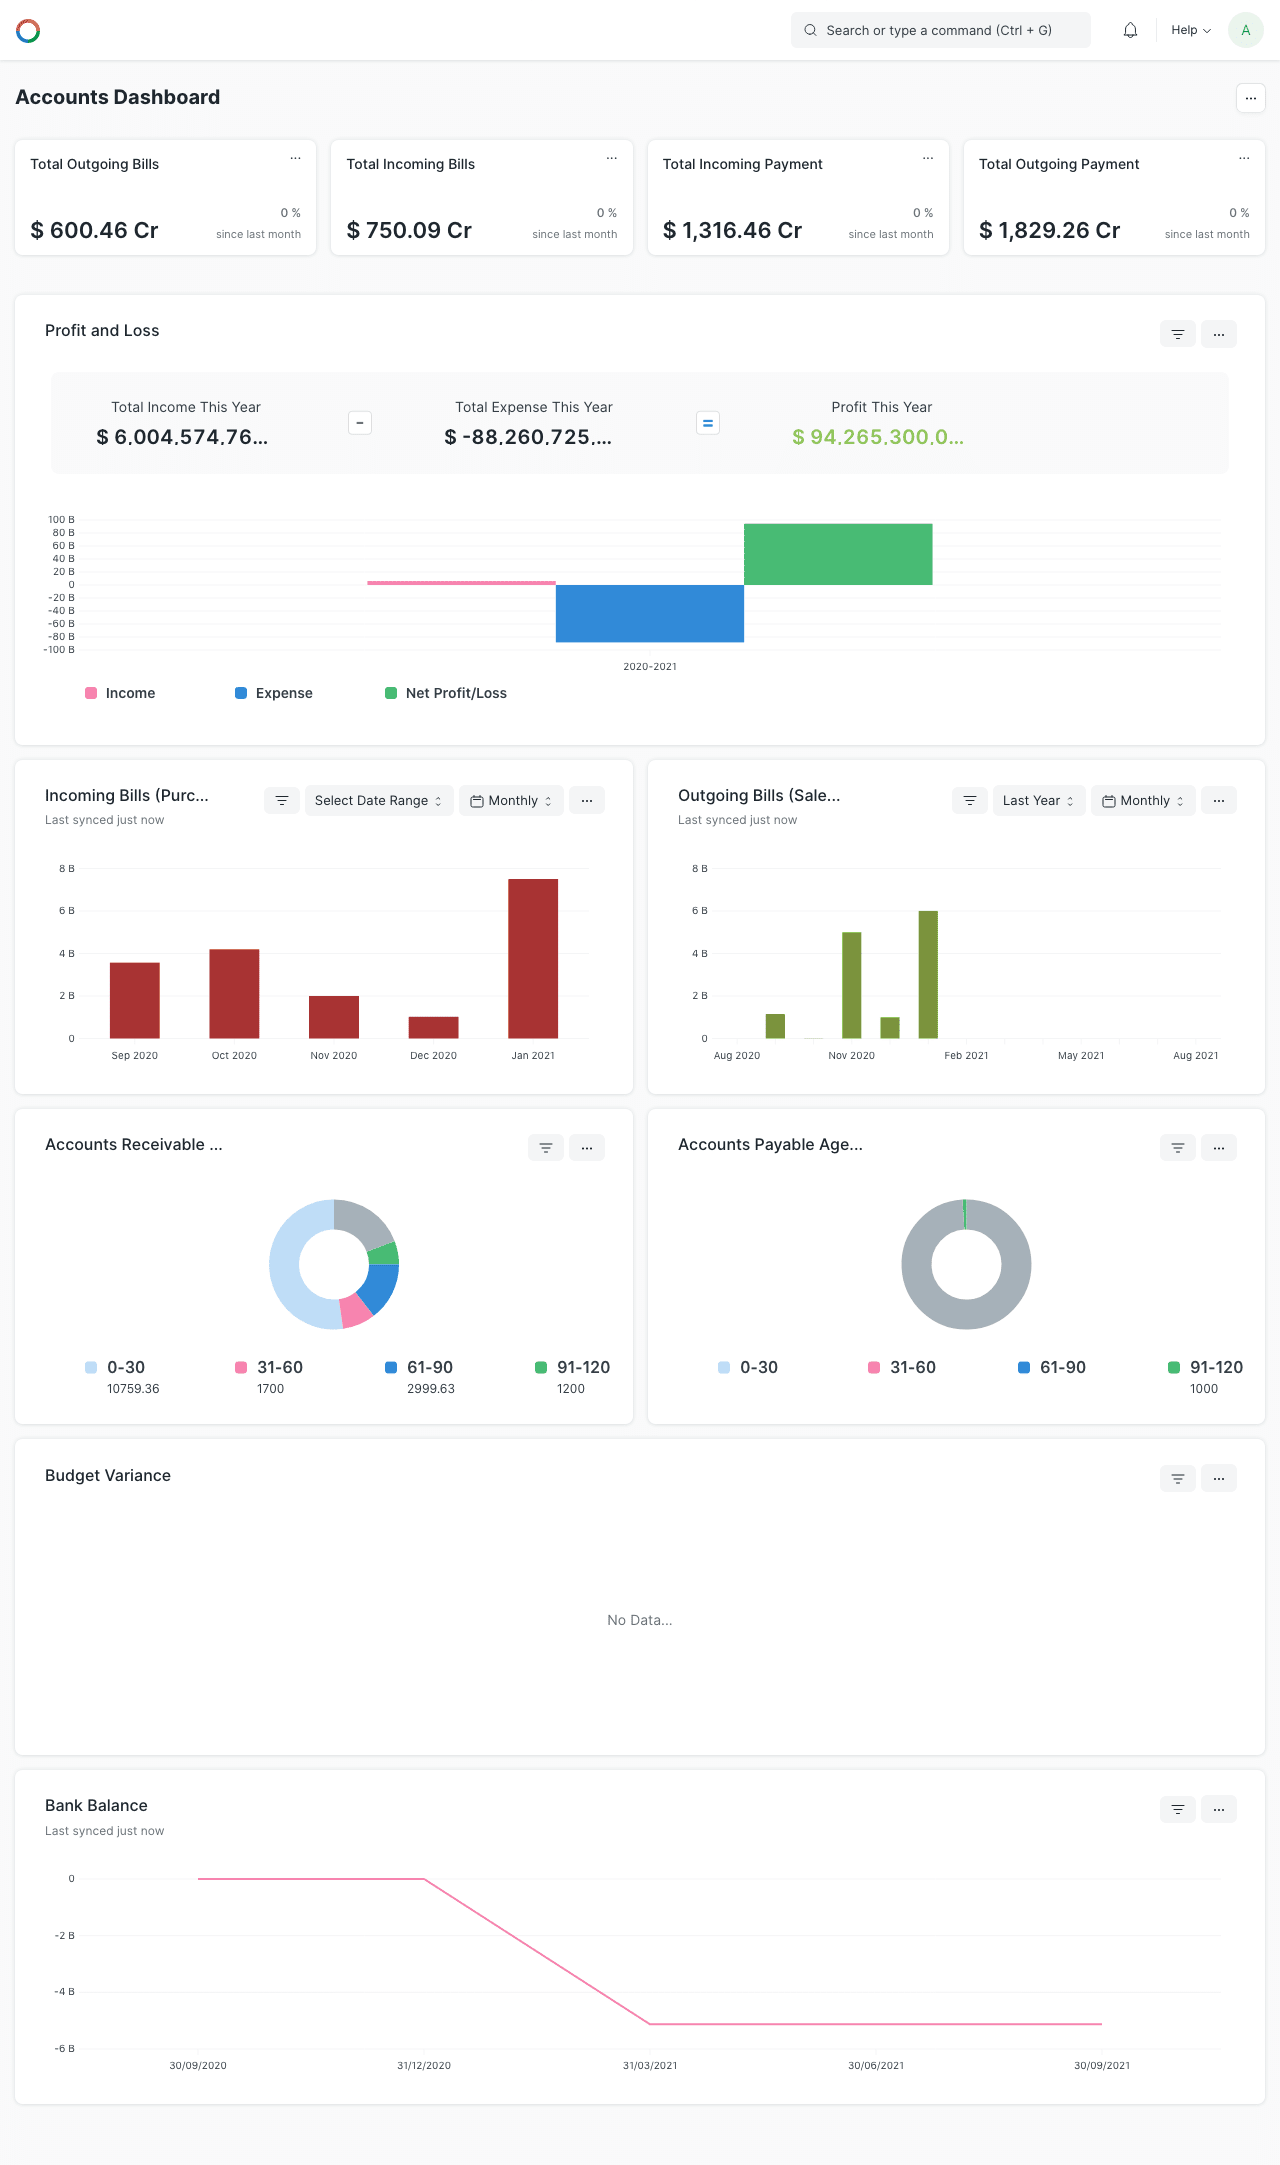This screenshot has width=1280, height=2165.
Task: Open filter for Profit and Loss chart
Action: (x=1177, y=334)
